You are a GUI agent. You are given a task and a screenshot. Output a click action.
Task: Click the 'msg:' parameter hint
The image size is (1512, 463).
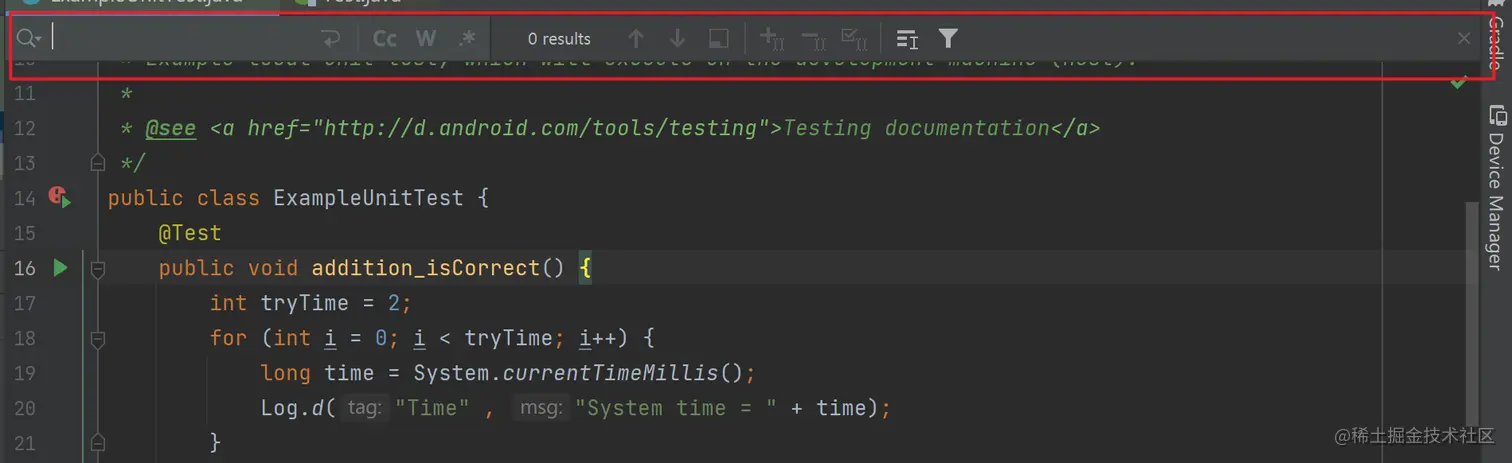pos(540,408)
